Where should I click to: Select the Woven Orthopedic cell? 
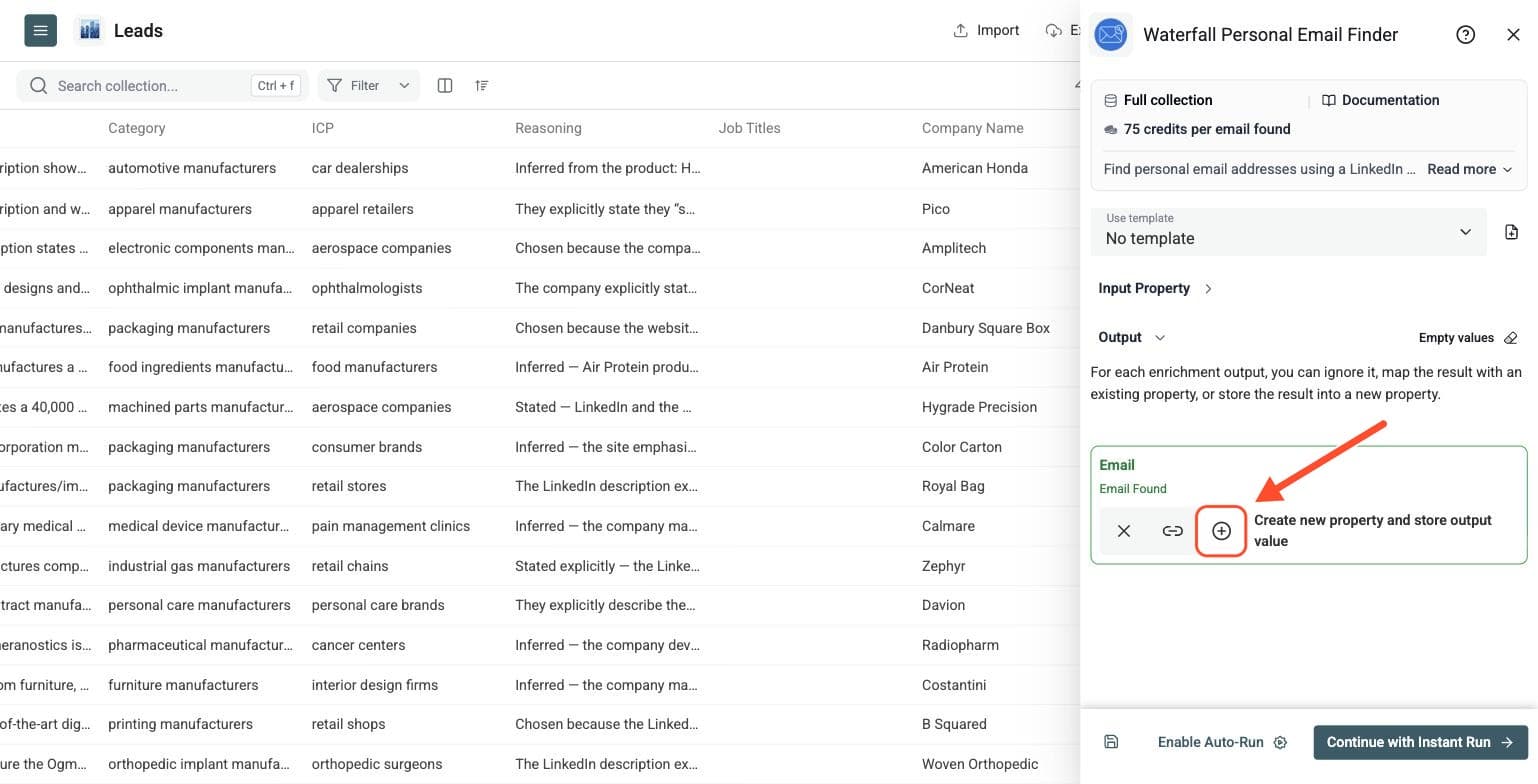click(x=980, y=764)
